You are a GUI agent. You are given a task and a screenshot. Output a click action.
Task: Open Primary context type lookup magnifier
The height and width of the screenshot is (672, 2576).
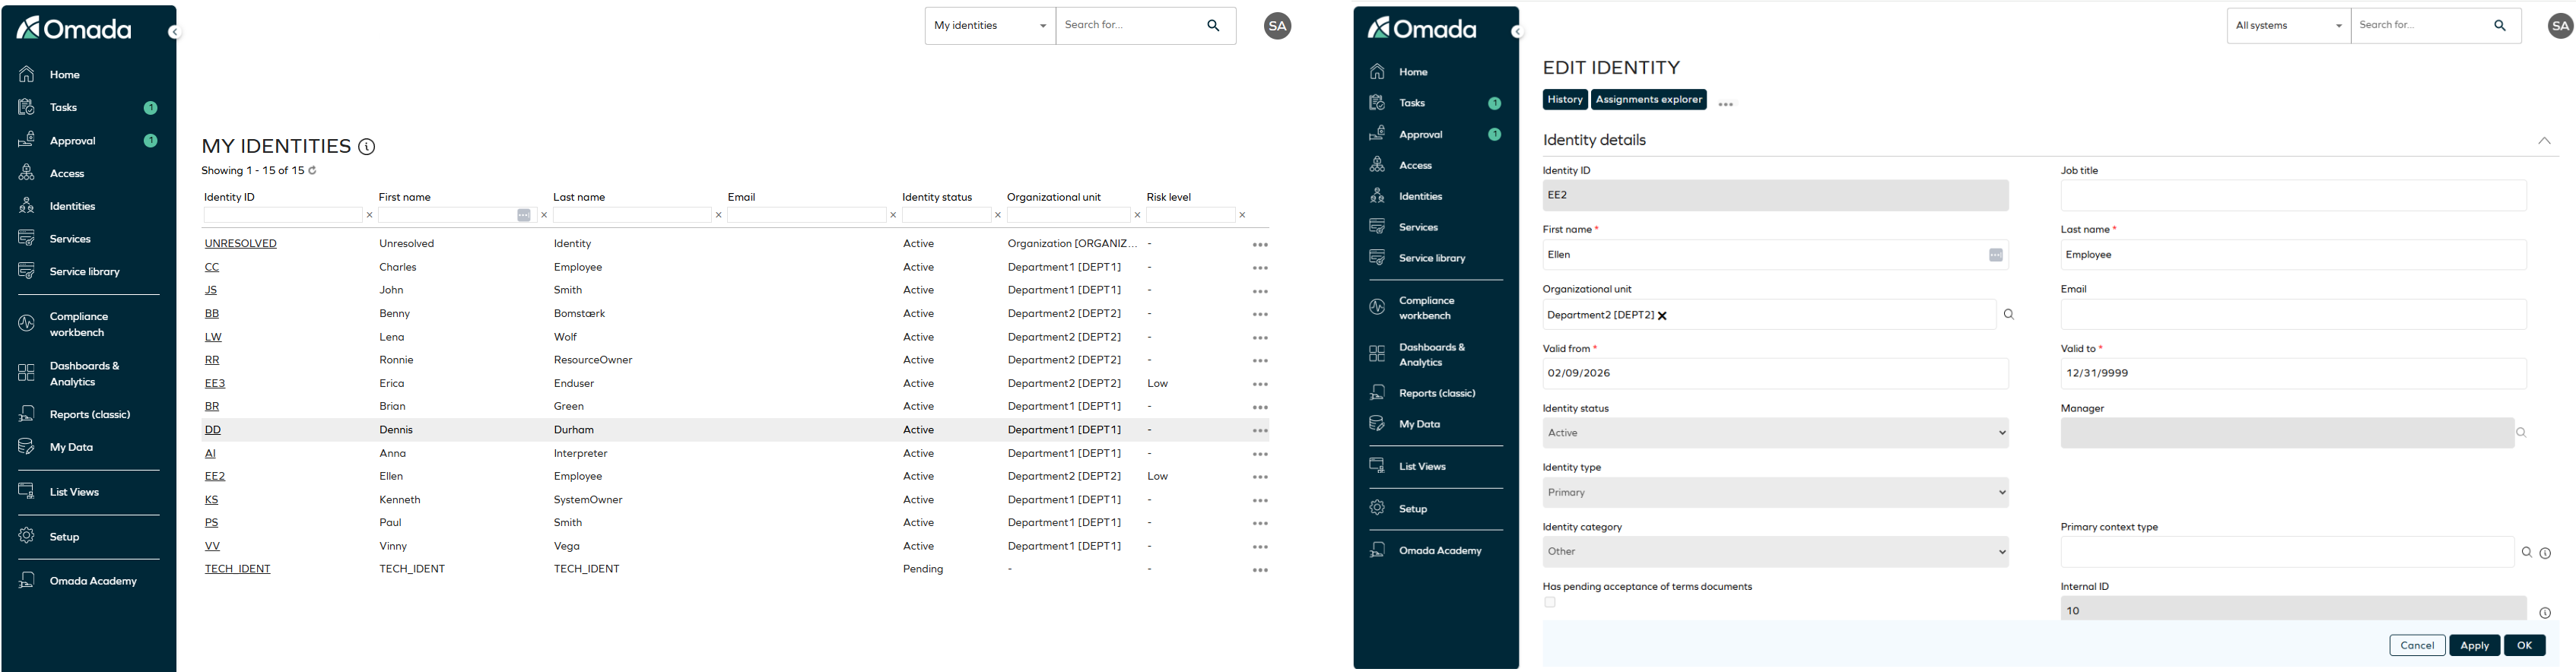pyautogui.click(x=2526, y=552)
